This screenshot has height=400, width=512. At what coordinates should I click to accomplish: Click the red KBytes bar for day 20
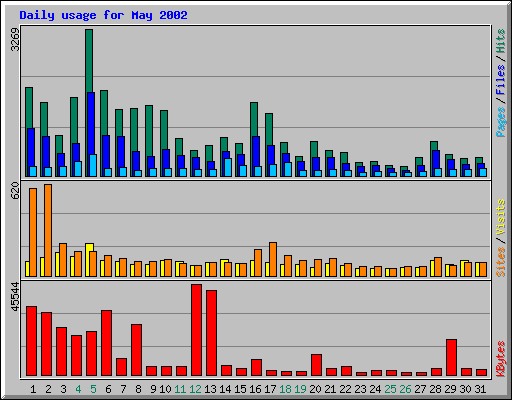317,365
